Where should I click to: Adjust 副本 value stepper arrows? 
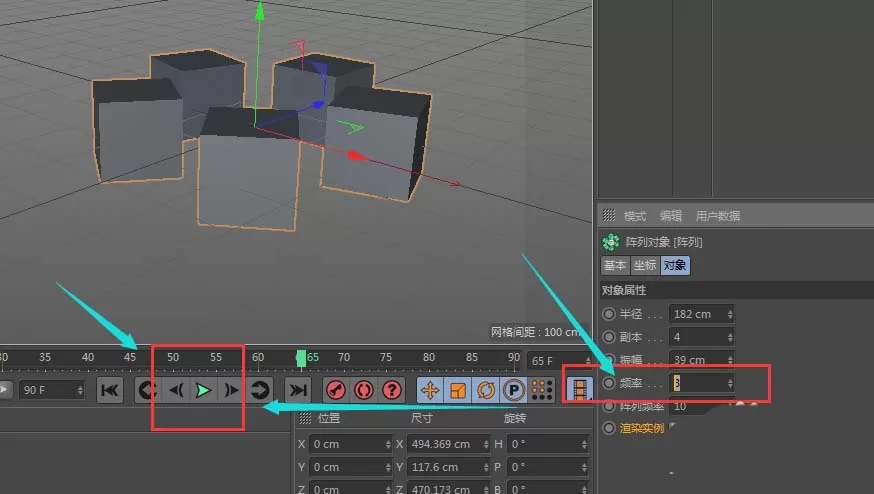tap(730, 337)
